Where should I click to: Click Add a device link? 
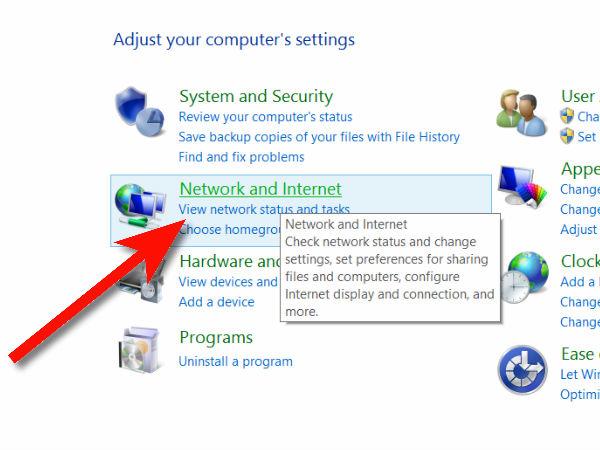click(216, 302)
